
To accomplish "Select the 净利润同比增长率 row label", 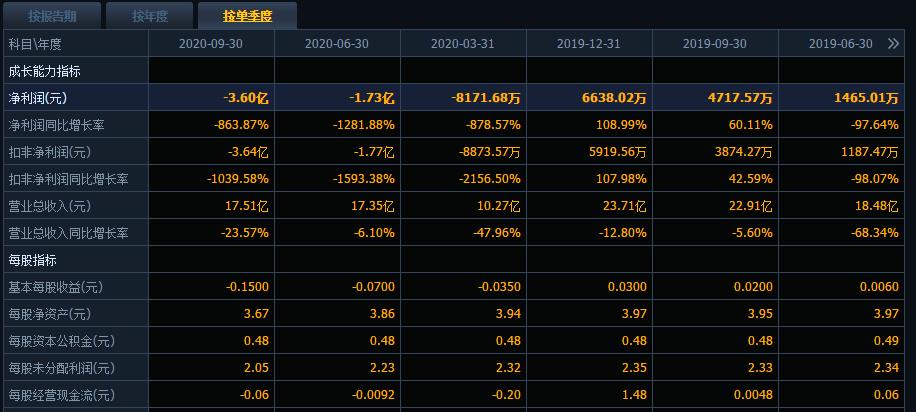I will pos(57,125).
